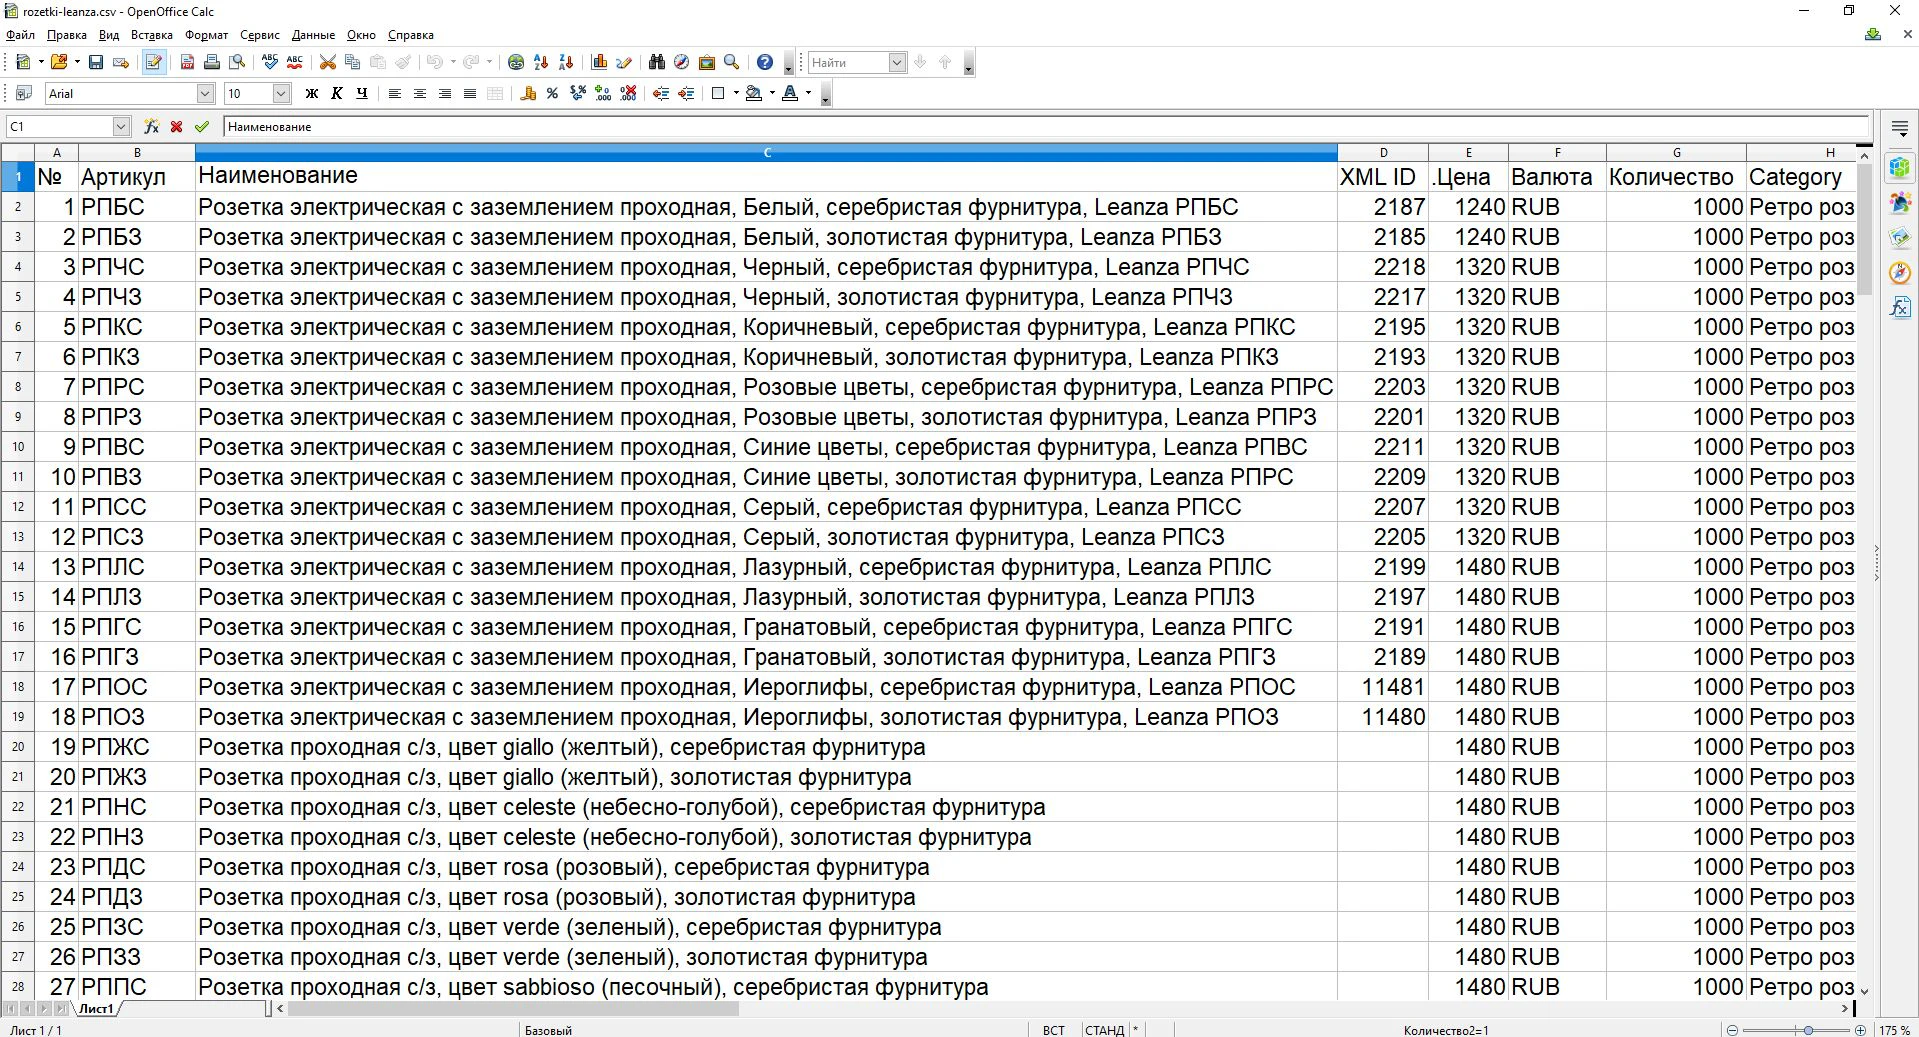Click cell with price 1240 for РПБС
The width and height of the screenshot is (1919, 1037).
(1468, 207)
